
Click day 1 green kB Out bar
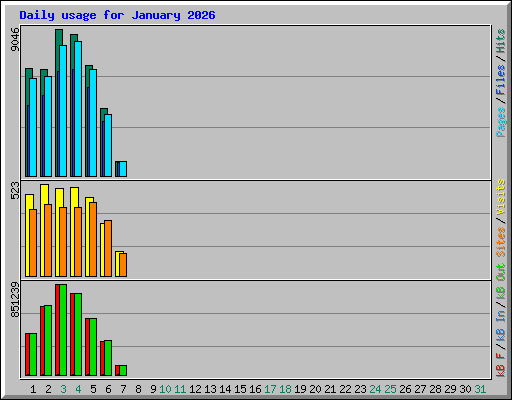[33, 354]
